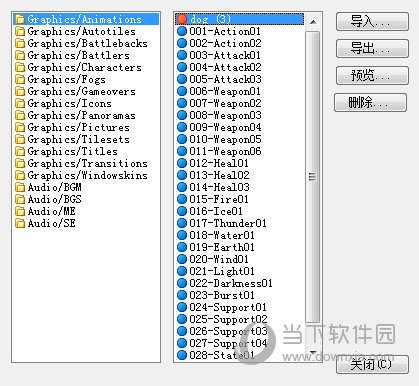Click the blue circle icon beside 006-Weapon01
The height and width of the screenshot is (386, 419).
pyautogui.click(x=182, y=91)
